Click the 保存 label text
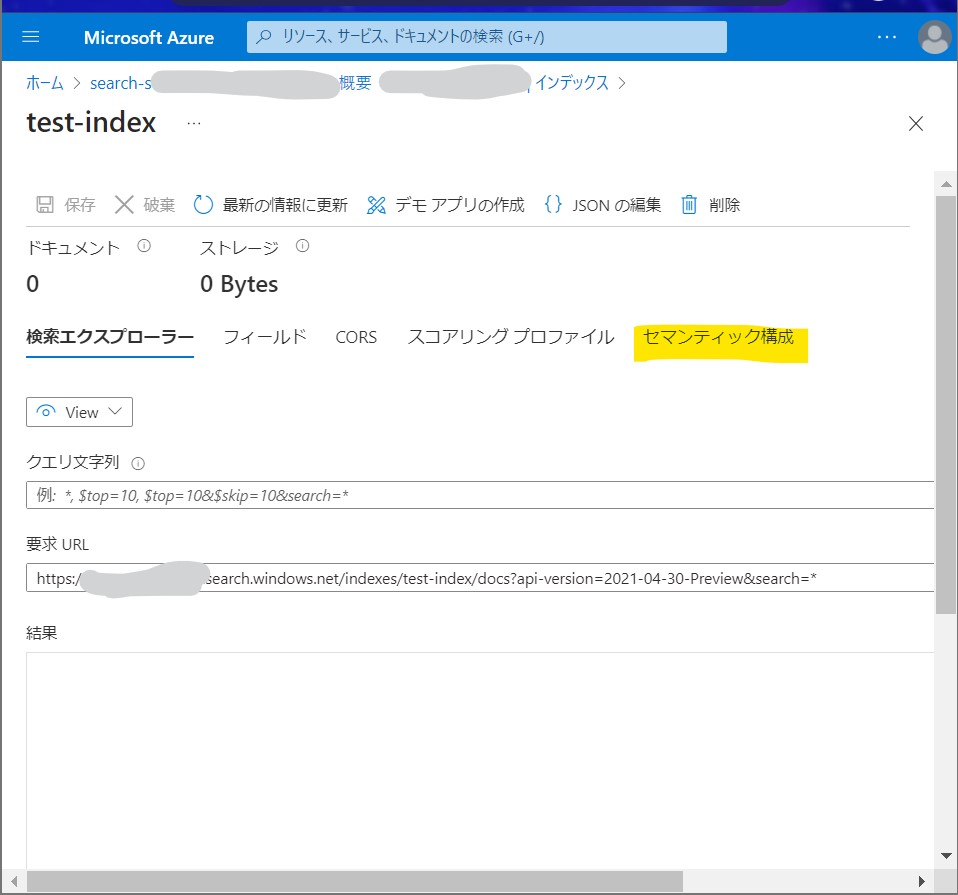The height and width of the screenshot is (895, 958). 79,205
